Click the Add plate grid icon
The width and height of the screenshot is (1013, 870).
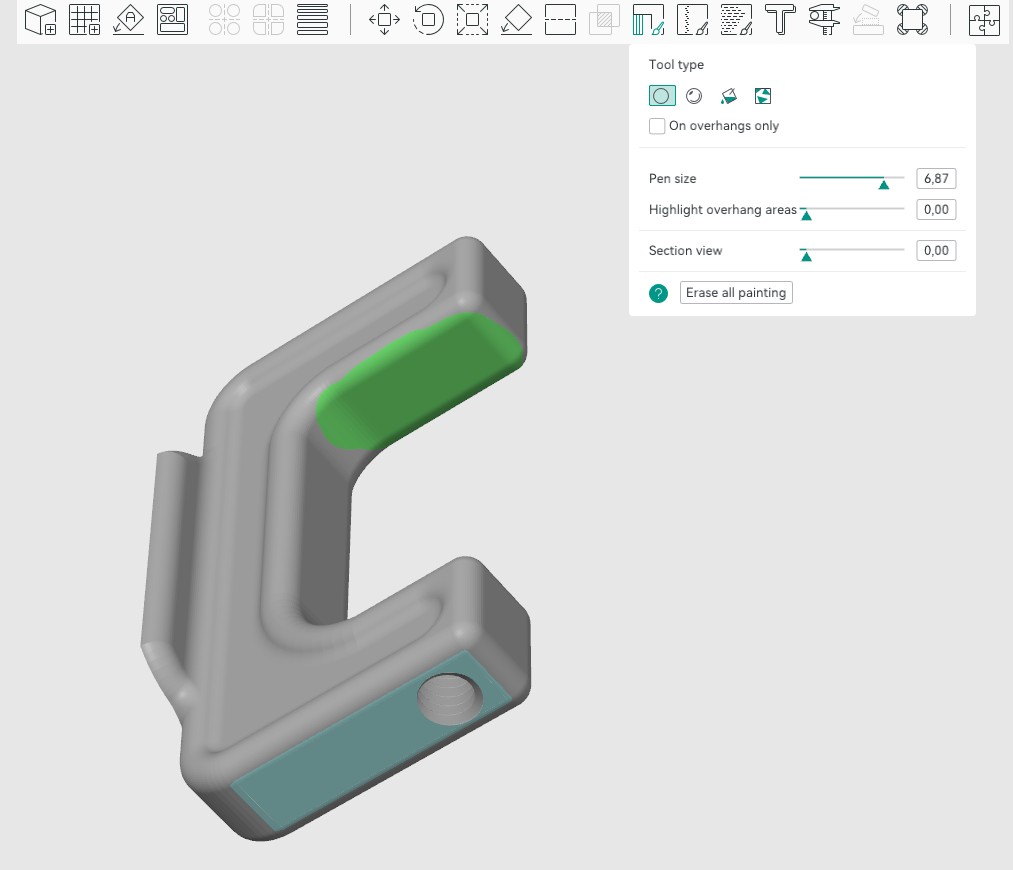[85, 19]
